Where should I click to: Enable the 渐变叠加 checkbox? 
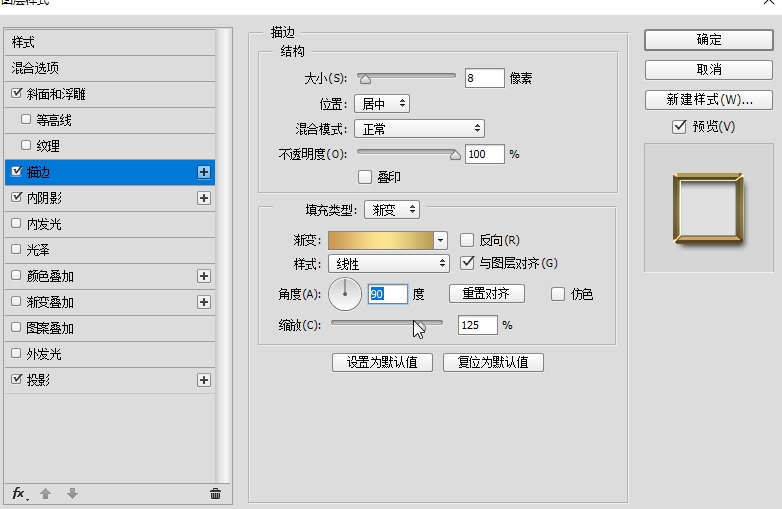(x=16, y=301)
